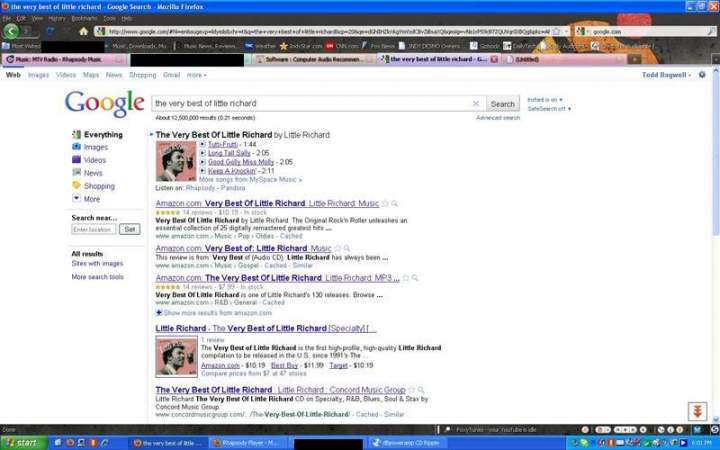Open the Gmail link in Google top bar
The height and width of the screenshot is (450, 720).
coord(171,75)
